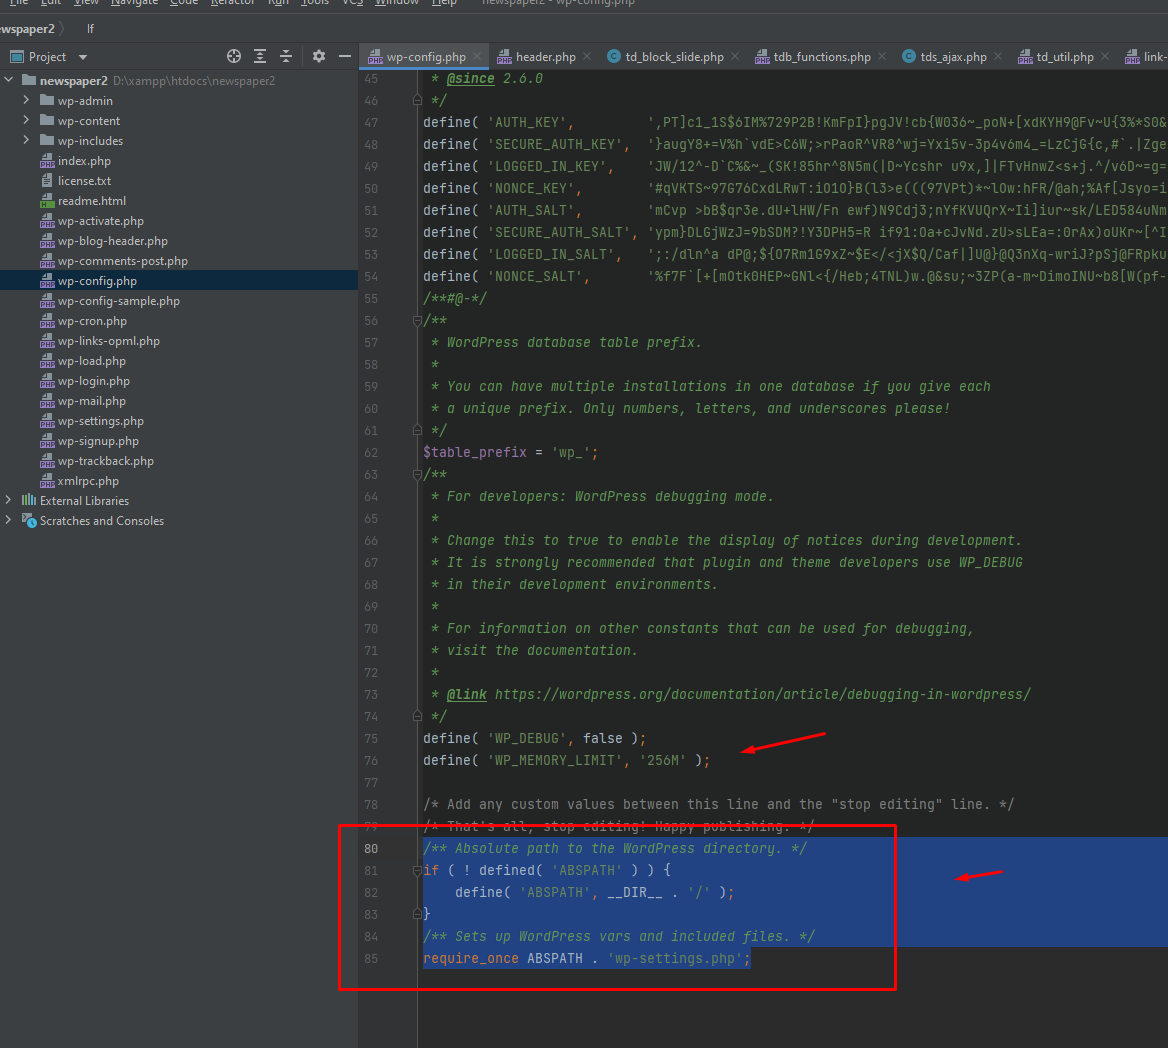Expand Scratches and Consoles node
Image resolution: width=1168 pixels, height=1048 pixels.
pos(9,520)
